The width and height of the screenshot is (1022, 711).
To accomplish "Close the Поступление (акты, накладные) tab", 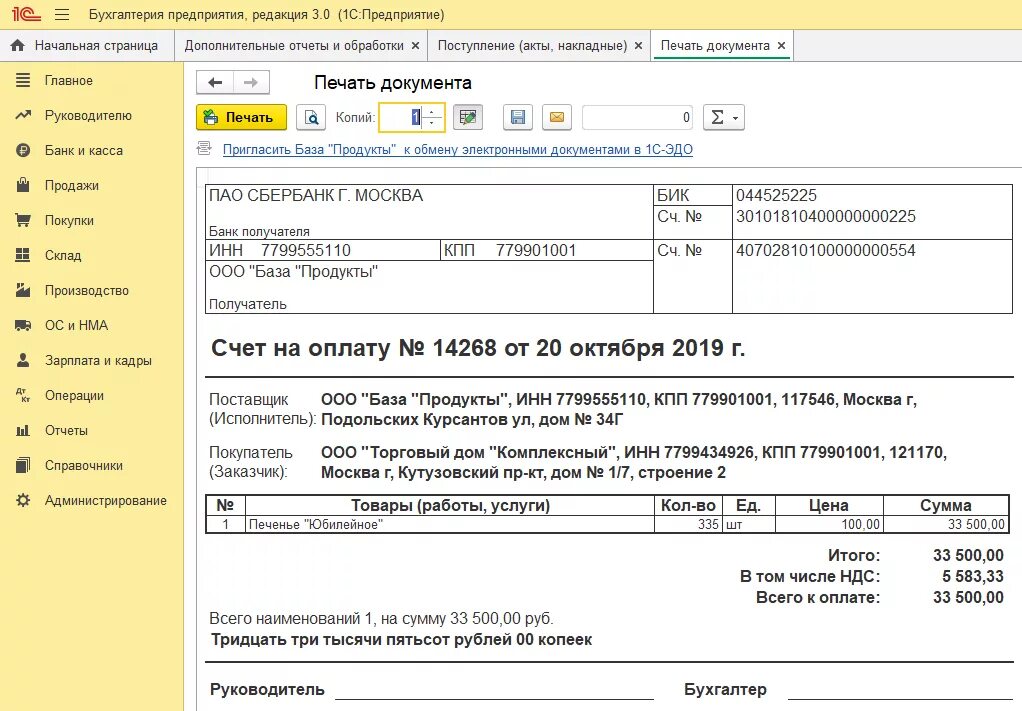I will [x=639, y=46].
